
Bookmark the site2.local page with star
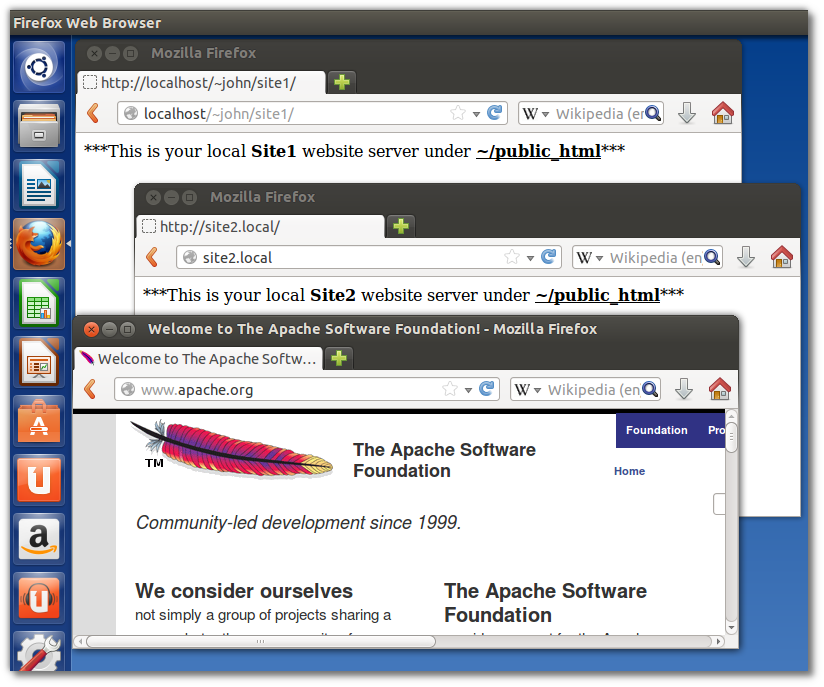512,257
